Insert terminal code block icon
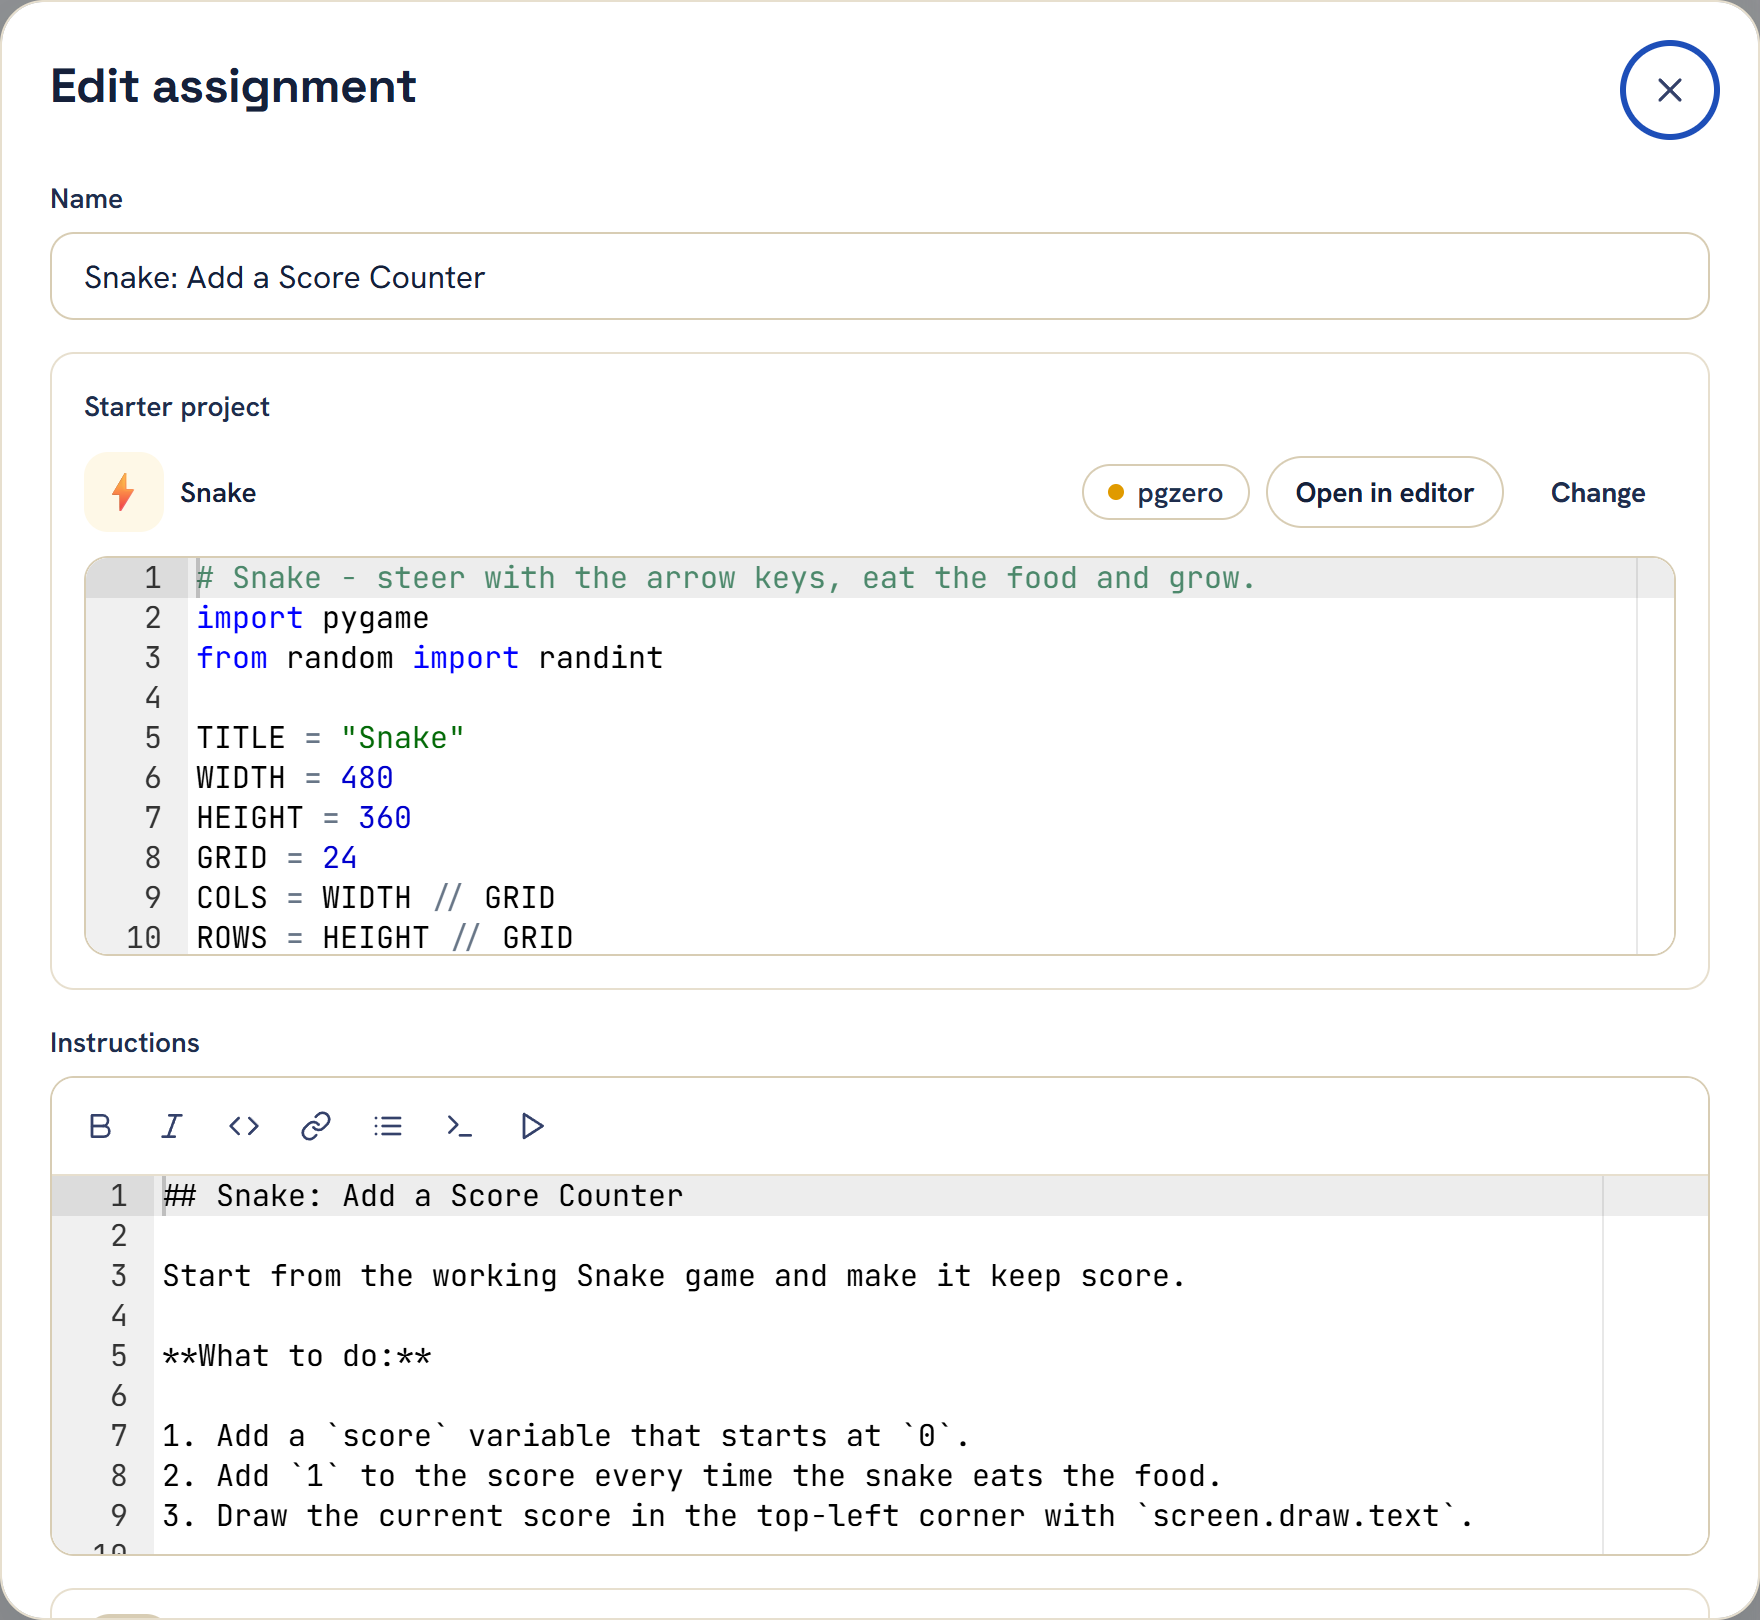 [x=460, y=1126]
